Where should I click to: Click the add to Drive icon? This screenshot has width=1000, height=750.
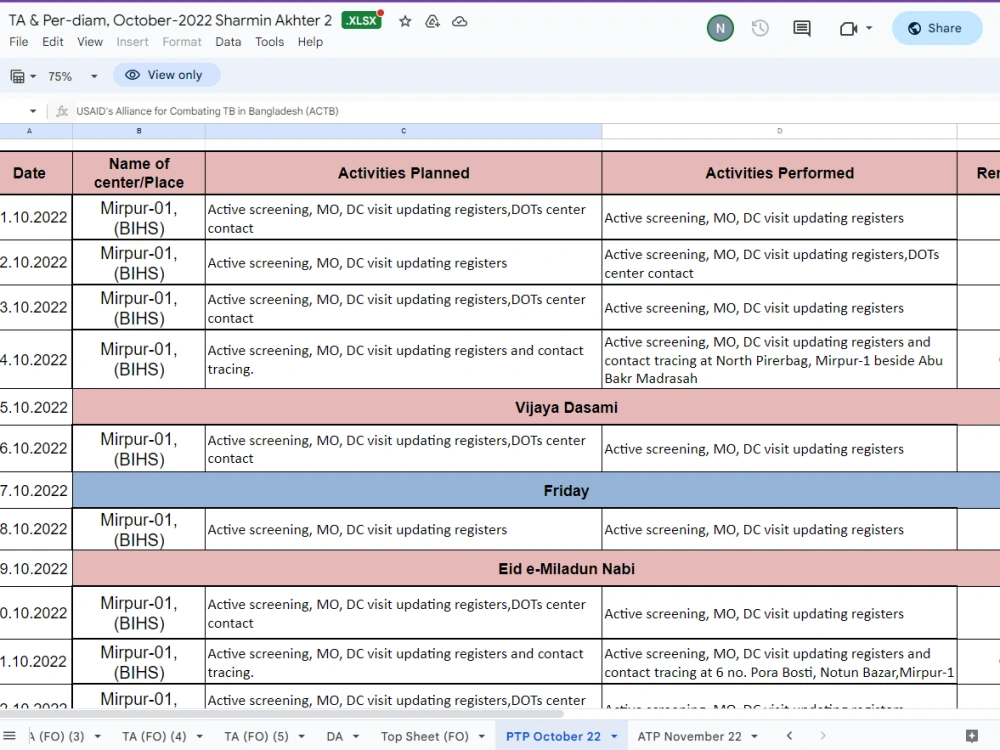tap(432, 22)
